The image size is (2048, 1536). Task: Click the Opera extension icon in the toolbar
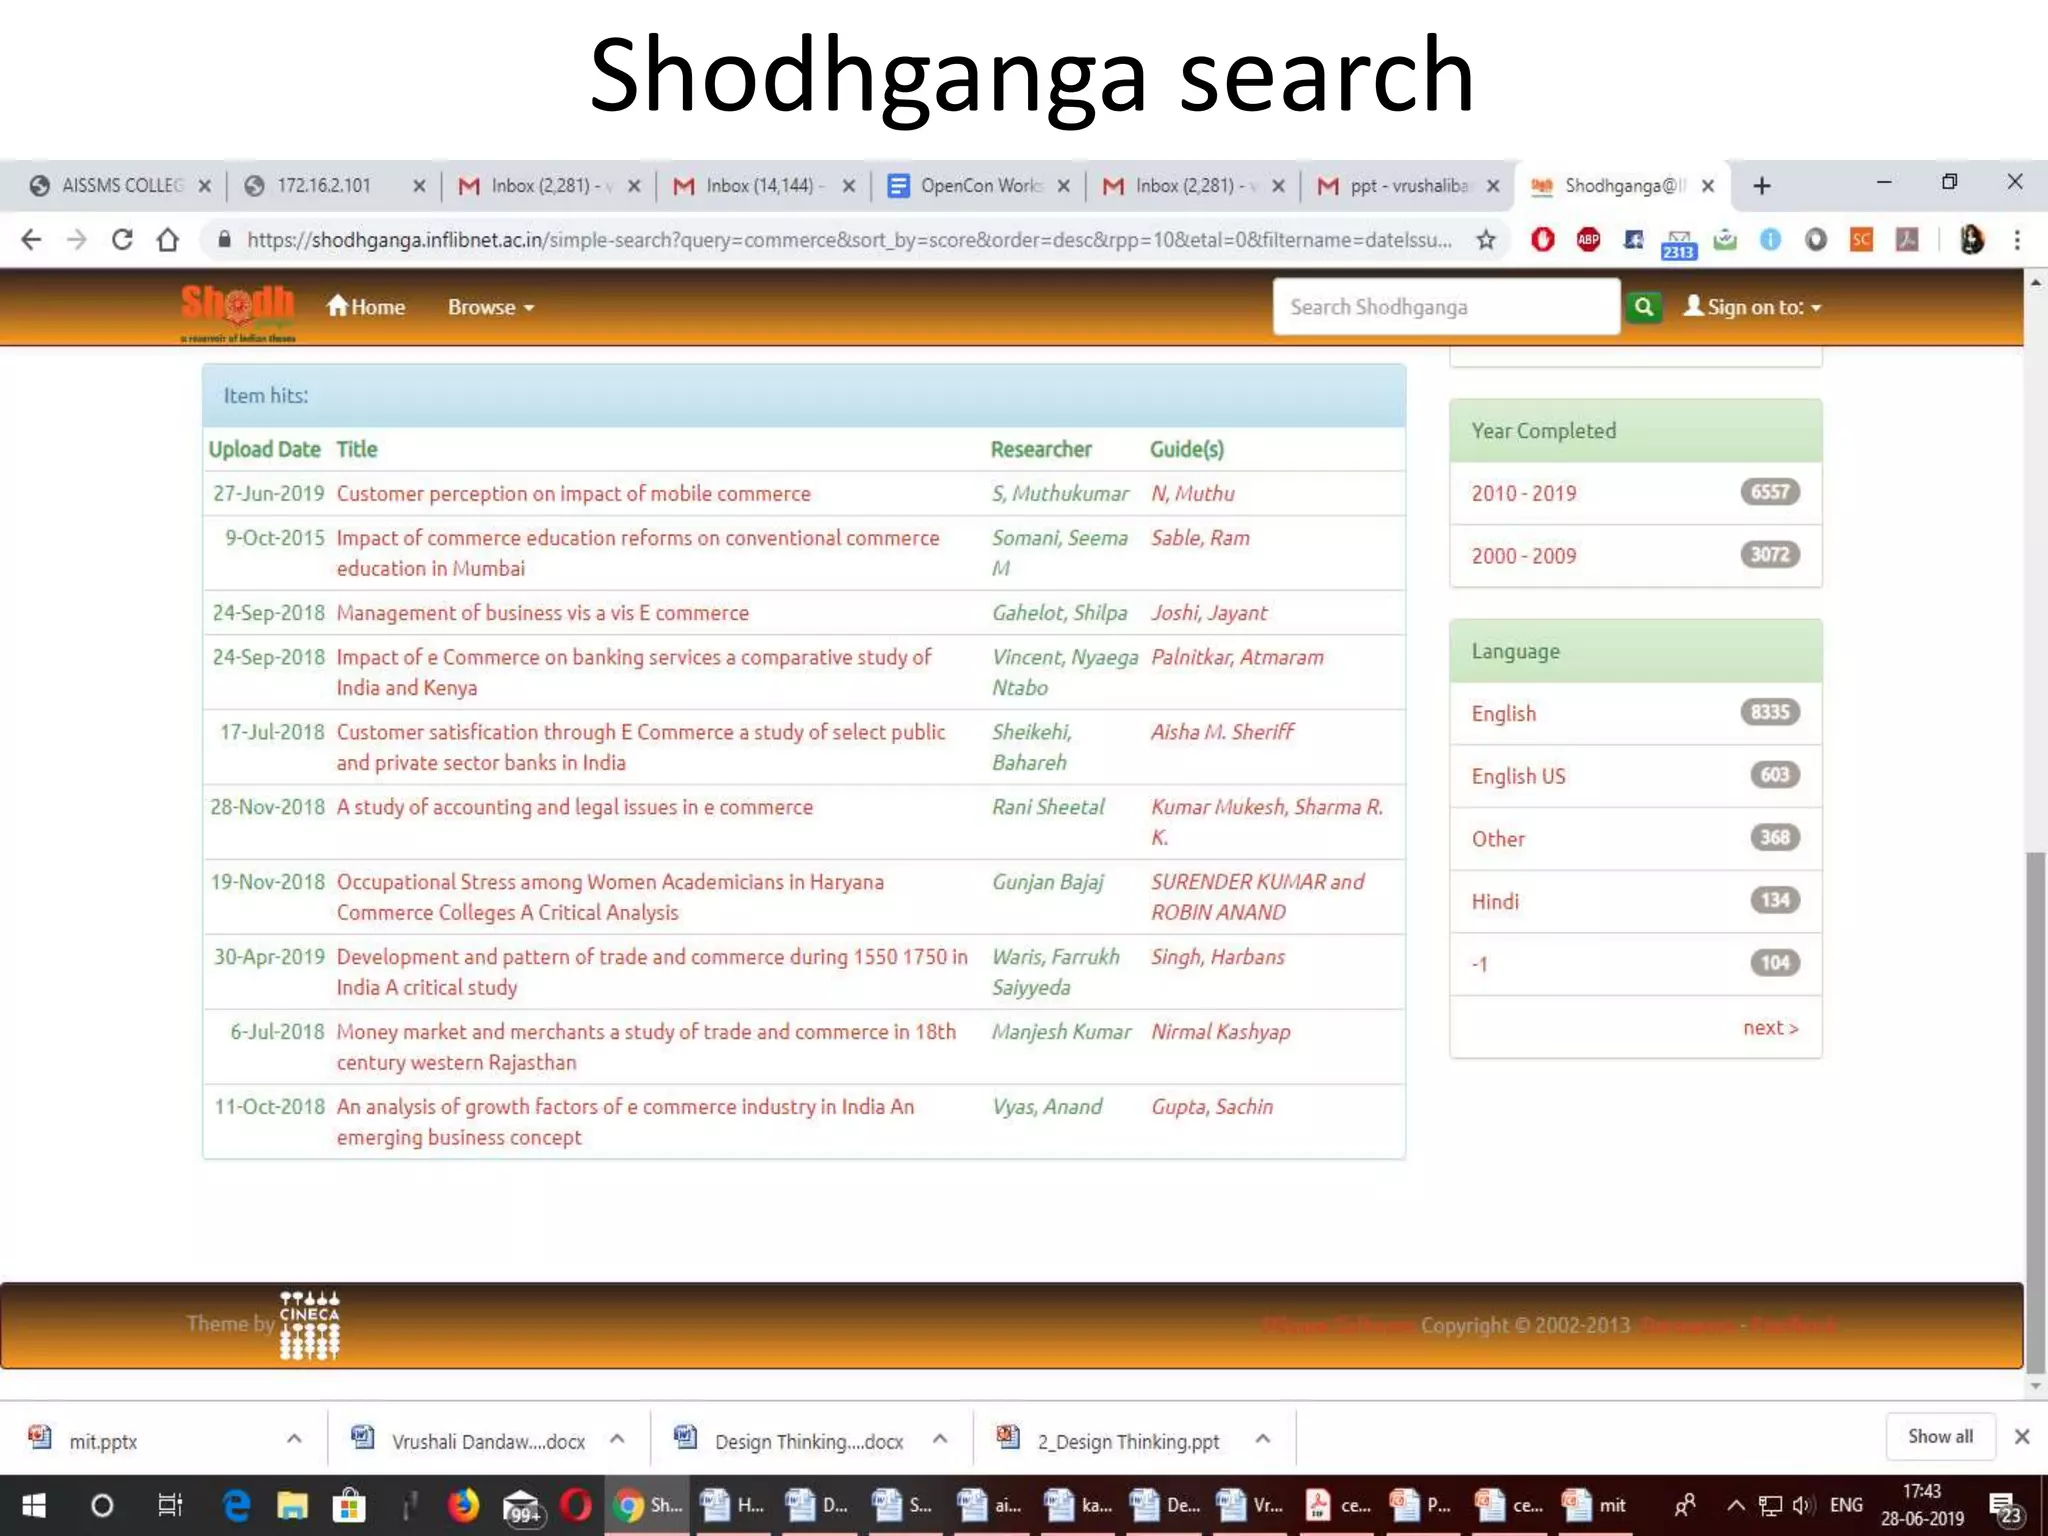point(1542,240)
